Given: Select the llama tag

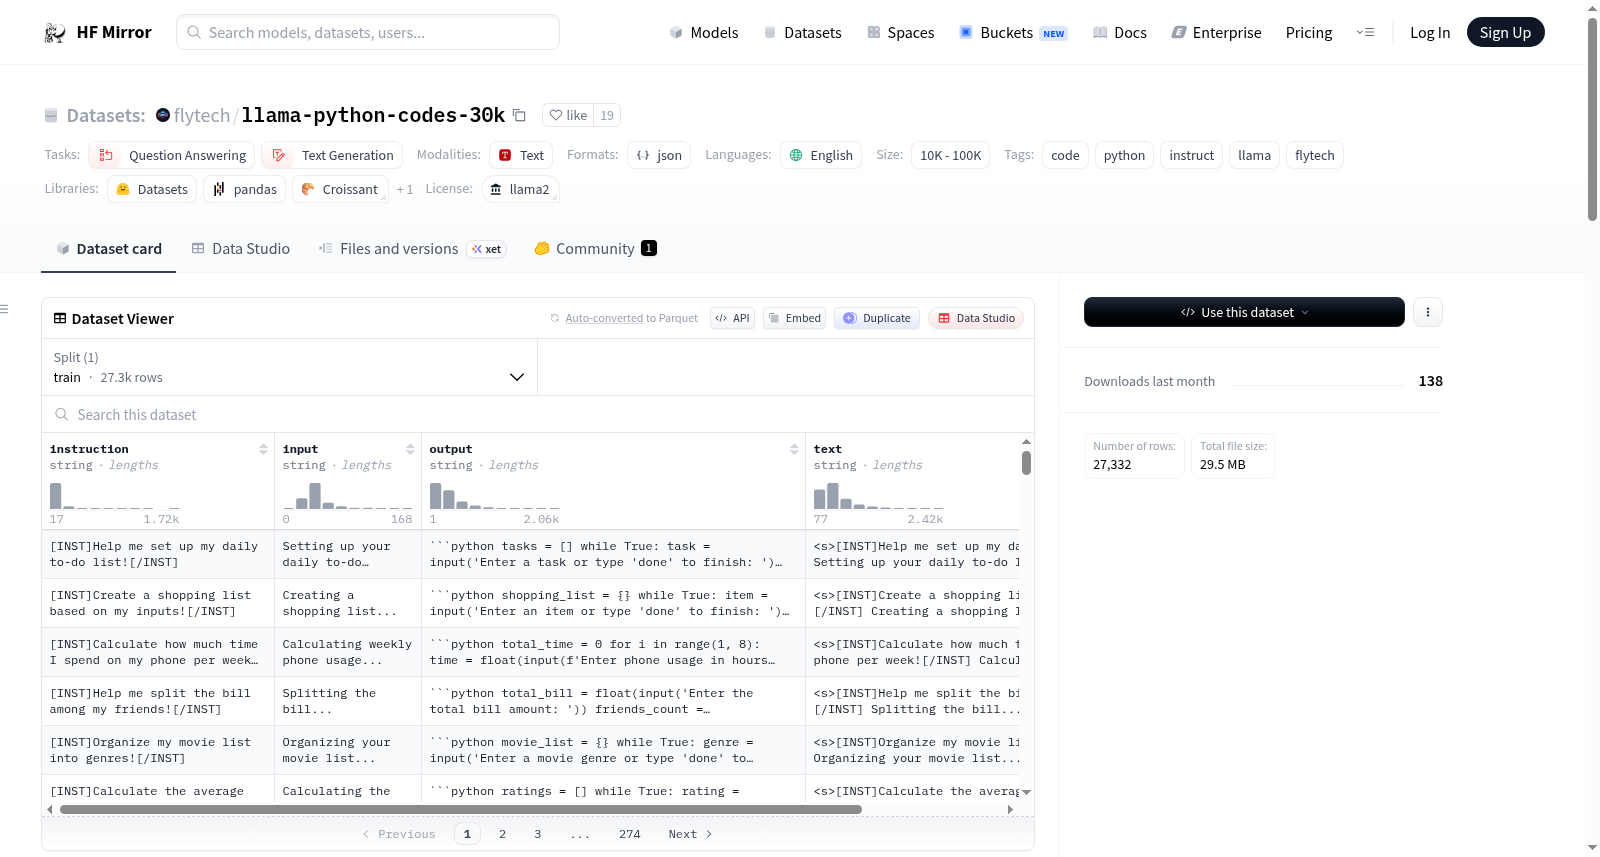Looking at the screenshot, I should pos(1254,155).
